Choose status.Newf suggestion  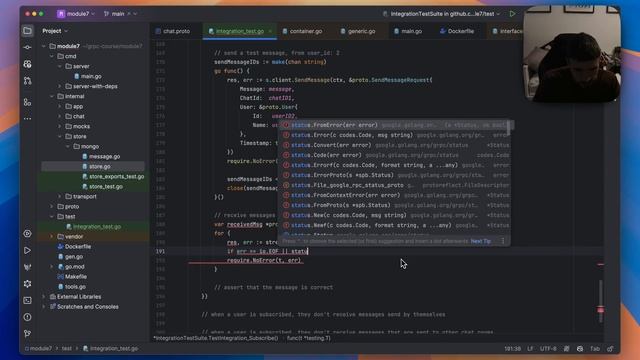[394, 225]
